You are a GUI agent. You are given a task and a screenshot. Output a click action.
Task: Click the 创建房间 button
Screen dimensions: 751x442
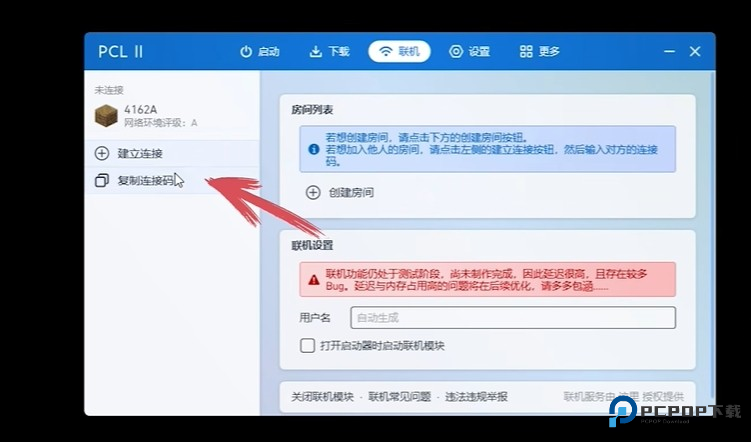[x=340, y=193]
